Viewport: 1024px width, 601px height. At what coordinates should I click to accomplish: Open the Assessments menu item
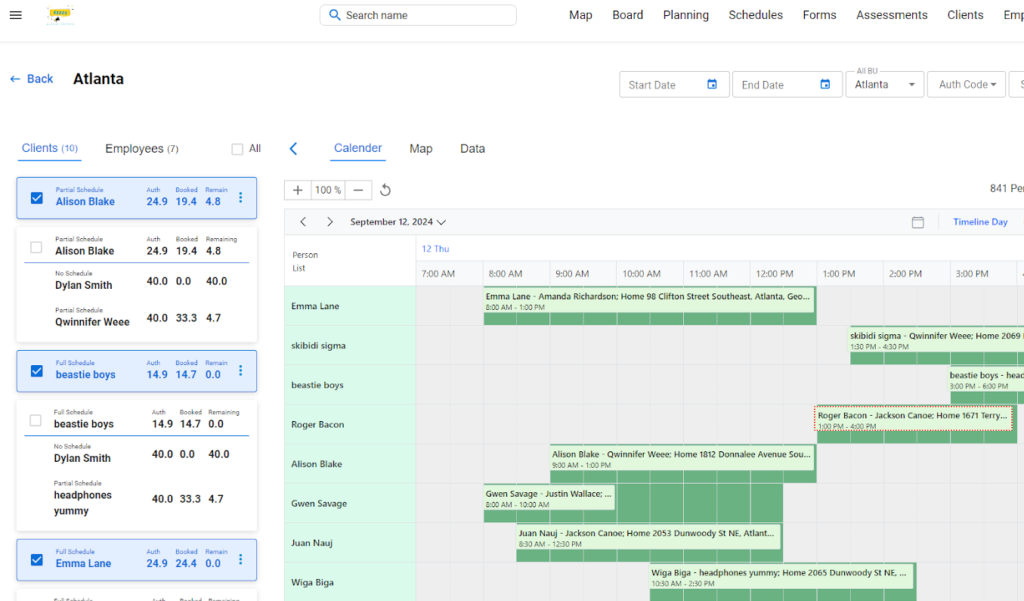coord(891,14)
